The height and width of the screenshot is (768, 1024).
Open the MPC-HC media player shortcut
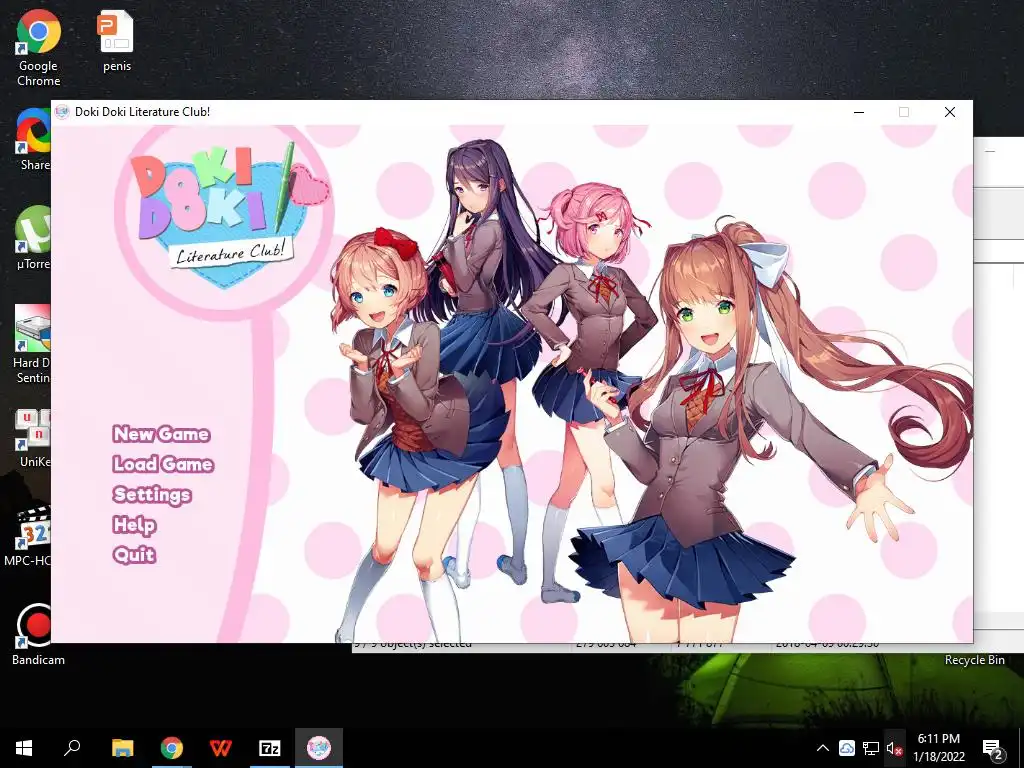(27, 536)
